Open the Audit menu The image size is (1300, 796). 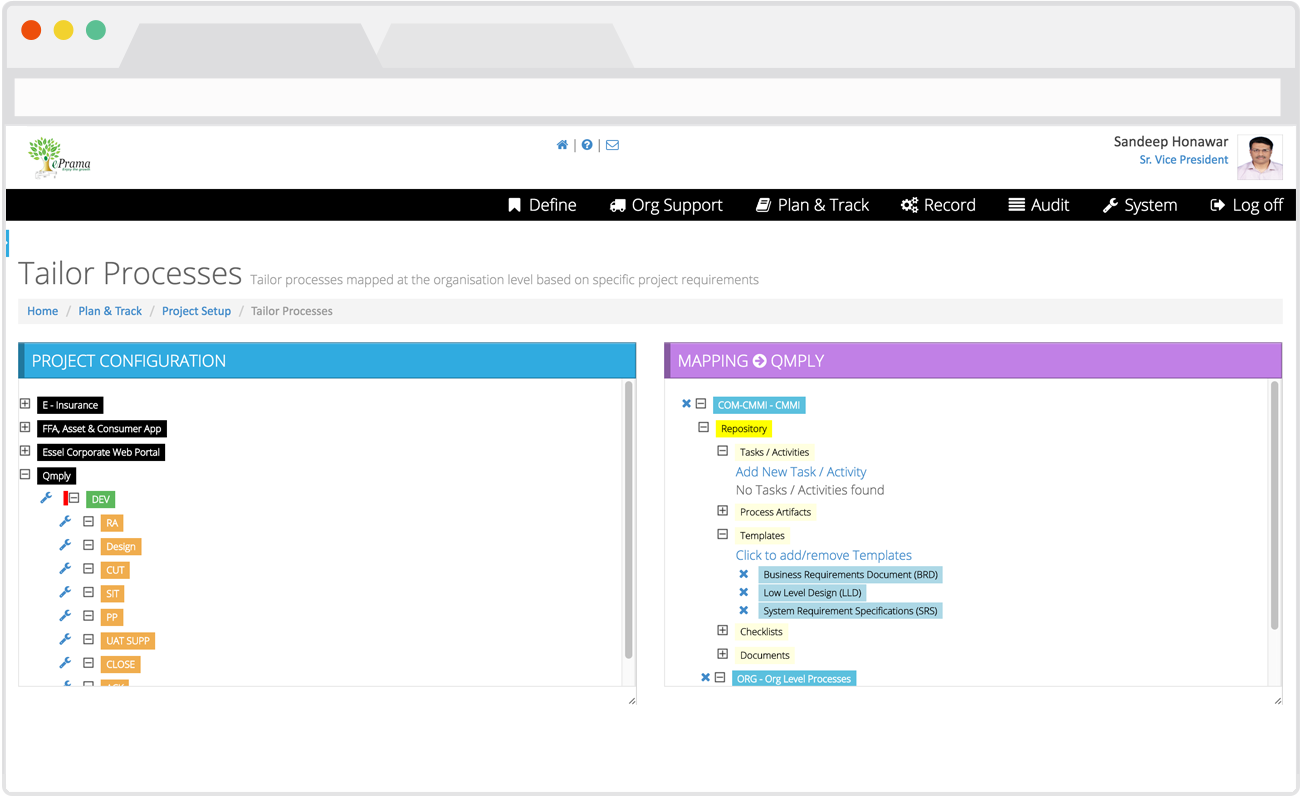coord(1038,205)
